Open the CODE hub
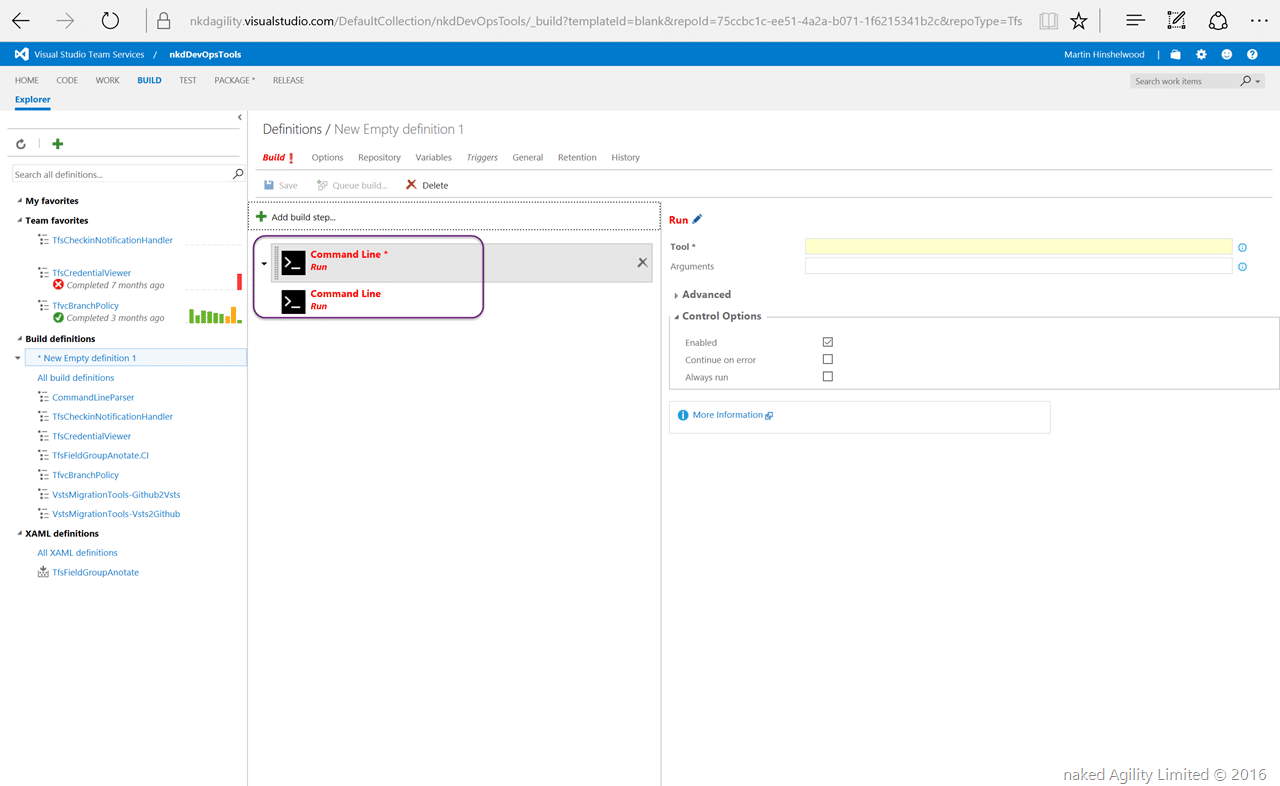Image resolution: width=1280 pixels, height=786 pixels. [x=67, y=80]
